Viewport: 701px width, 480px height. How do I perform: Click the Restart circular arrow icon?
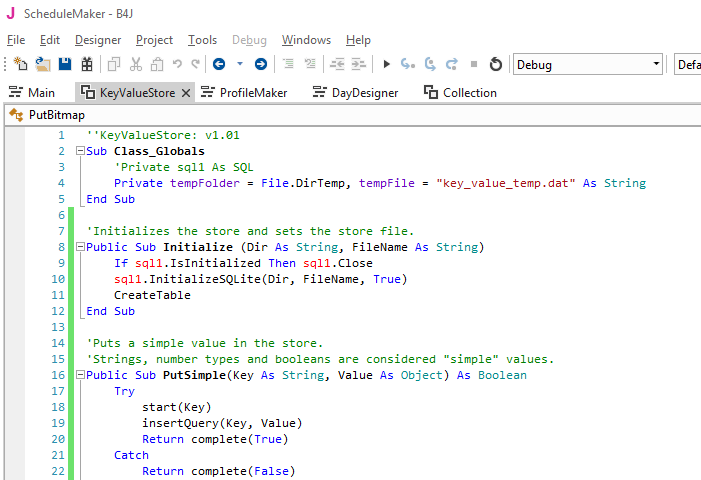tap(496, 64)
